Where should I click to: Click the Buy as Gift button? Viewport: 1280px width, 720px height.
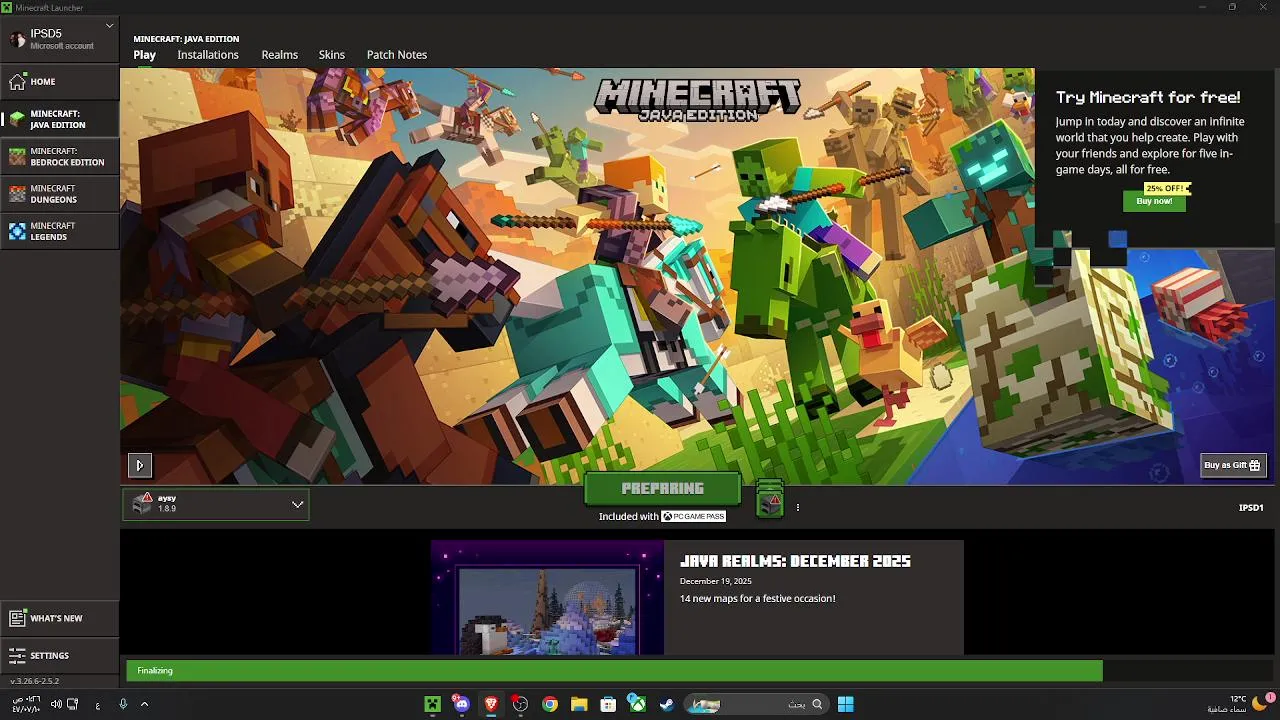point(1233,465)
